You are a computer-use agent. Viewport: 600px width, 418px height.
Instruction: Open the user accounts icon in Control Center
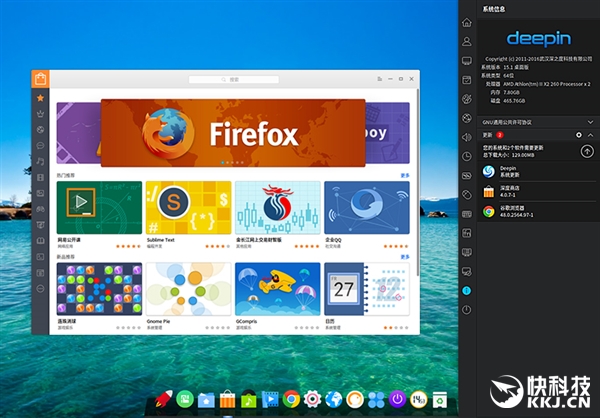pos(466,41)
